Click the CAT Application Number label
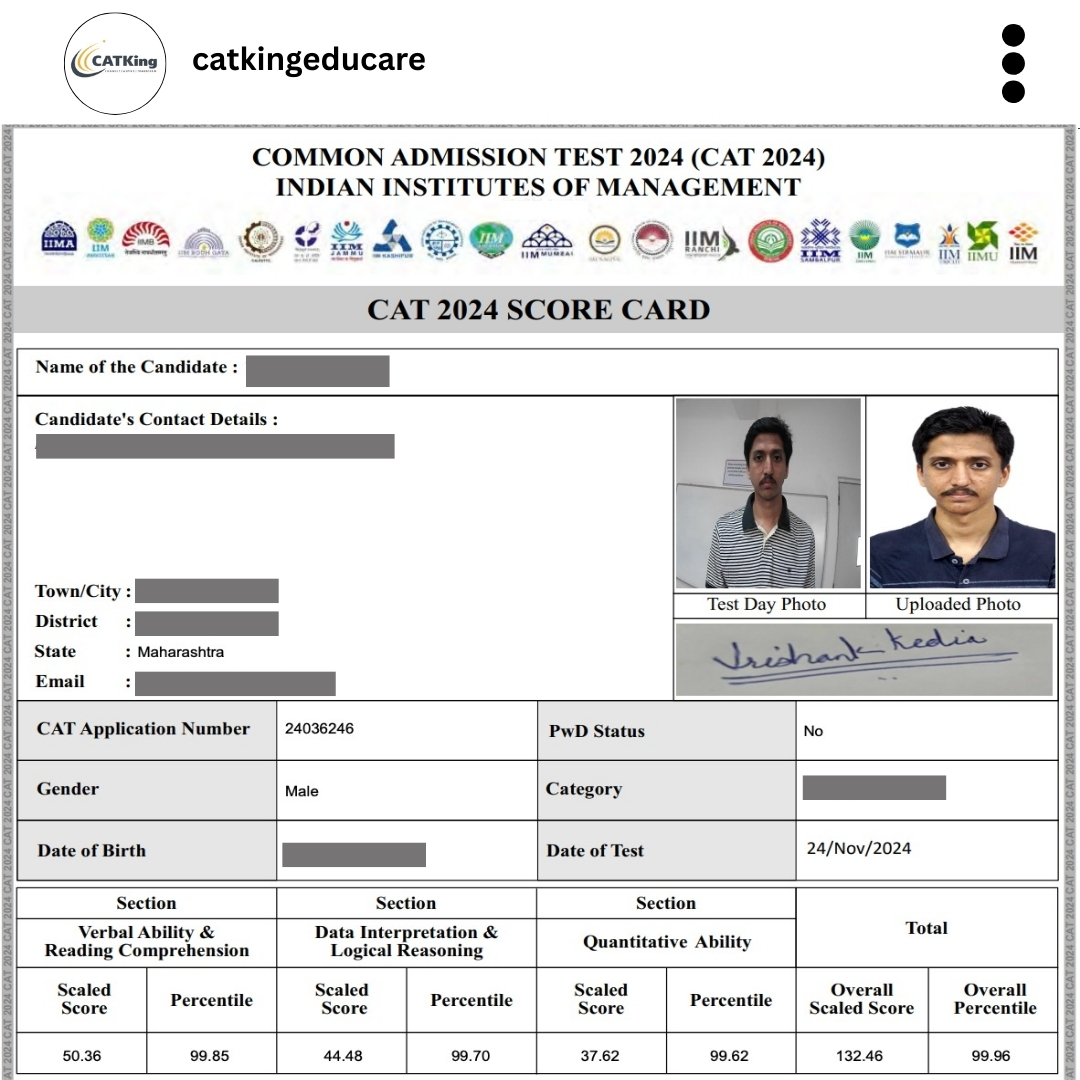This screenshot has height=1080, width=1080. [143, 729]
